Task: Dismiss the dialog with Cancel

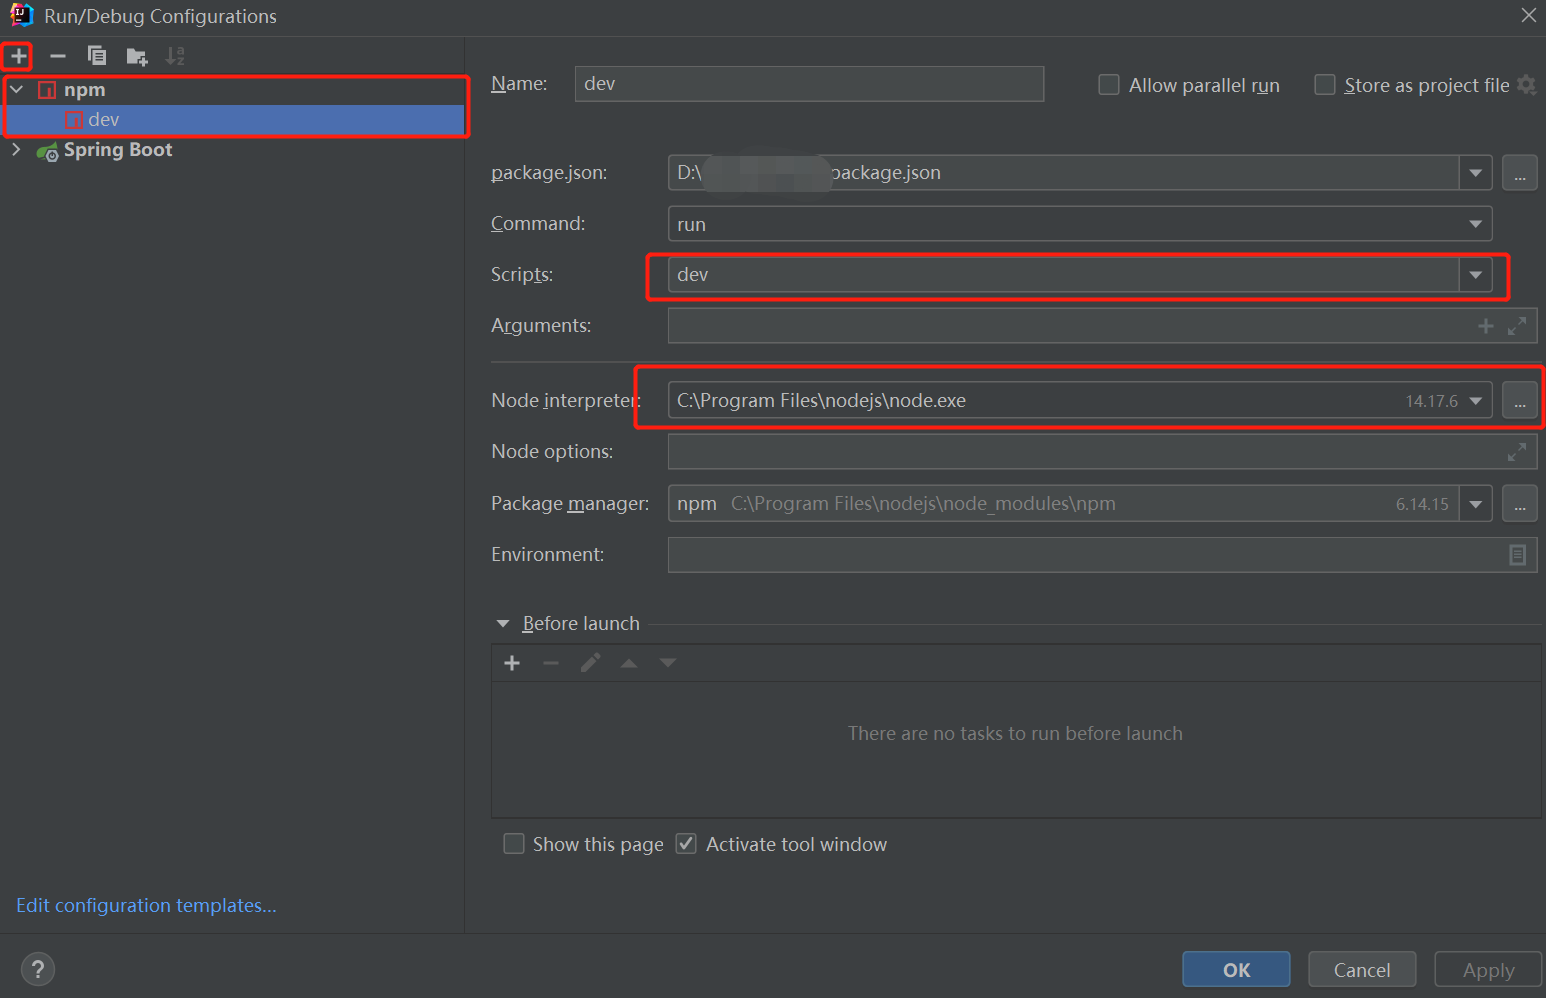Action: click(x=1362, y=970)
